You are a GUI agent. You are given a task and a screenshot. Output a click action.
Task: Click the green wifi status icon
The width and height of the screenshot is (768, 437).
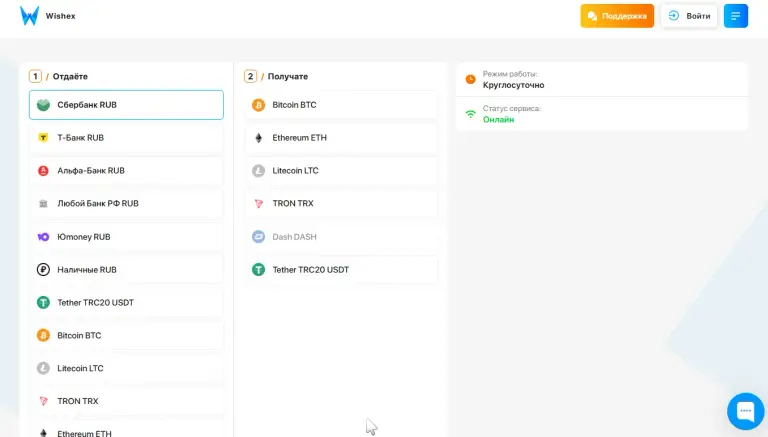pyautogui.click(x=470, y=114)
